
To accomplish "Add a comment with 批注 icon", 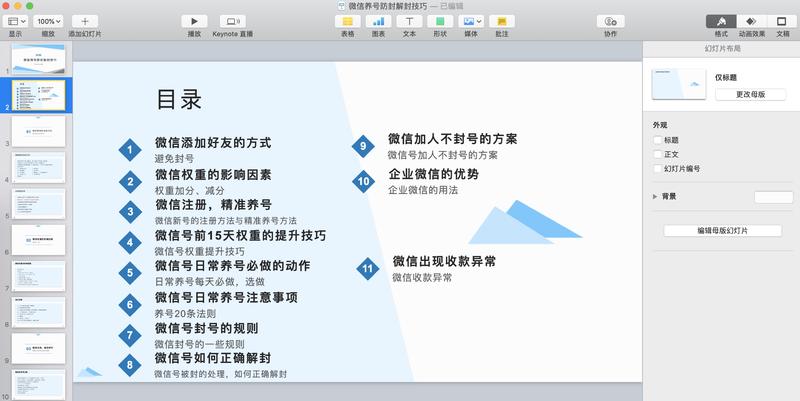I will [x=502, y=21].
